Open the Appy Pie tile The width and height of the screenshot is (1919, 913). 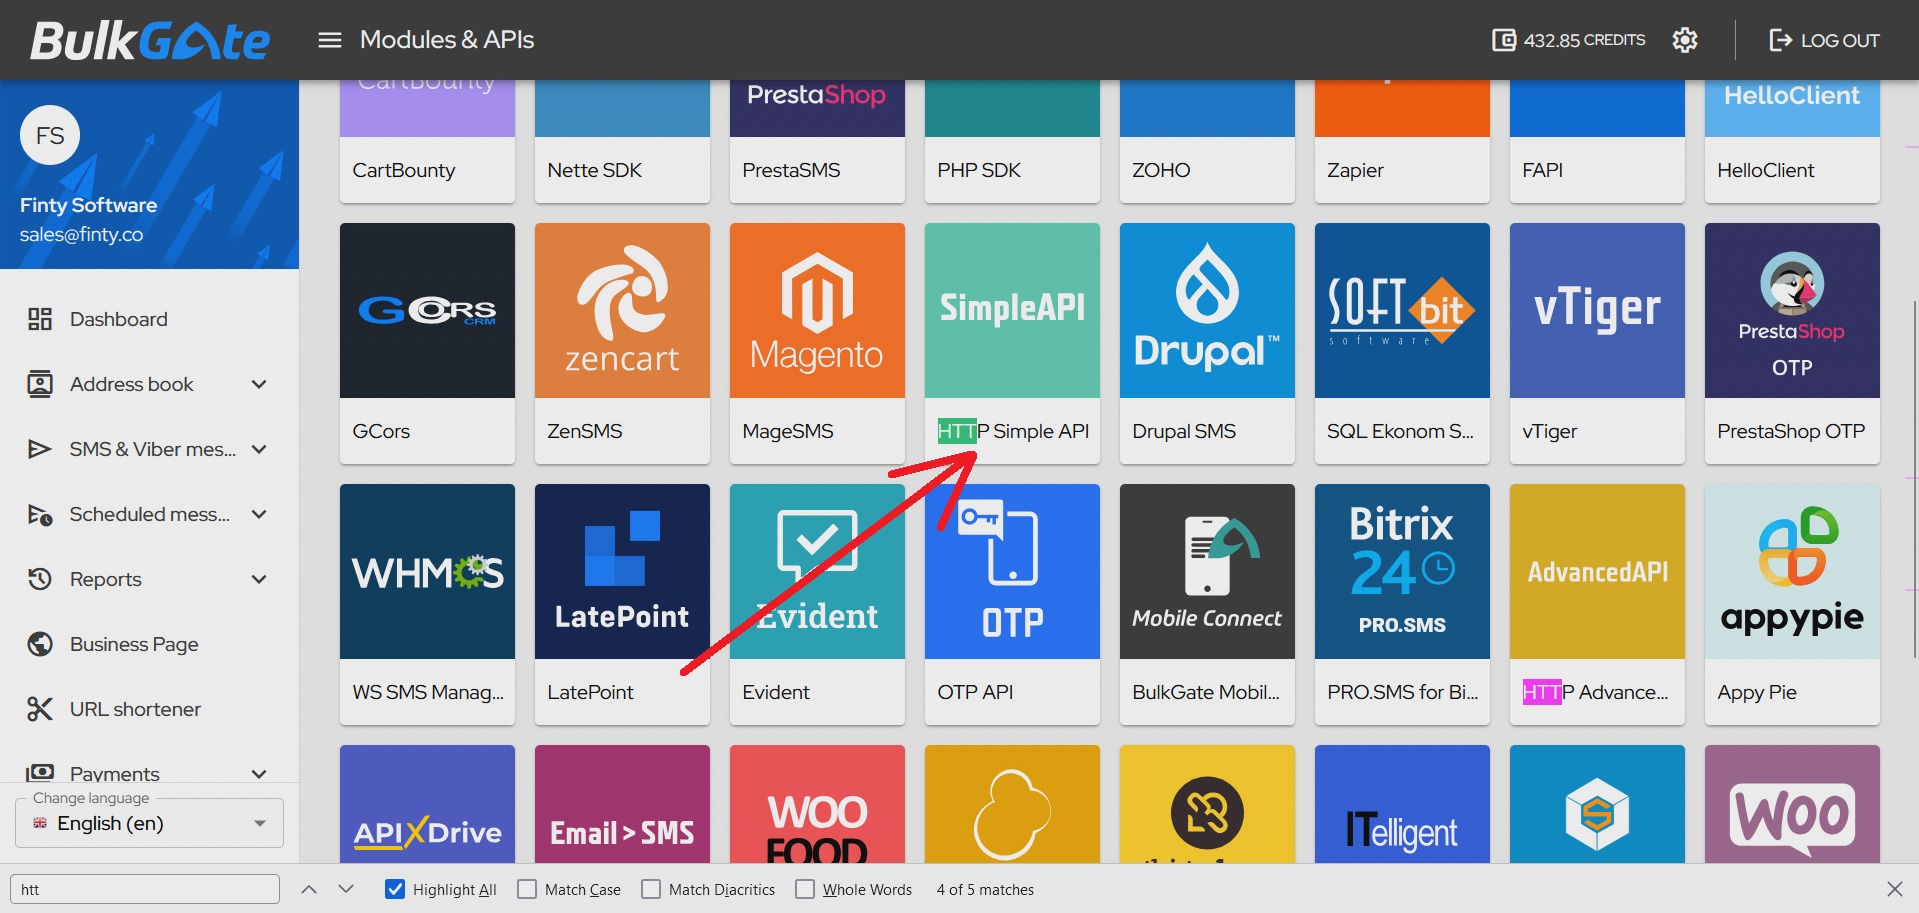click(x=1792, y=604)
